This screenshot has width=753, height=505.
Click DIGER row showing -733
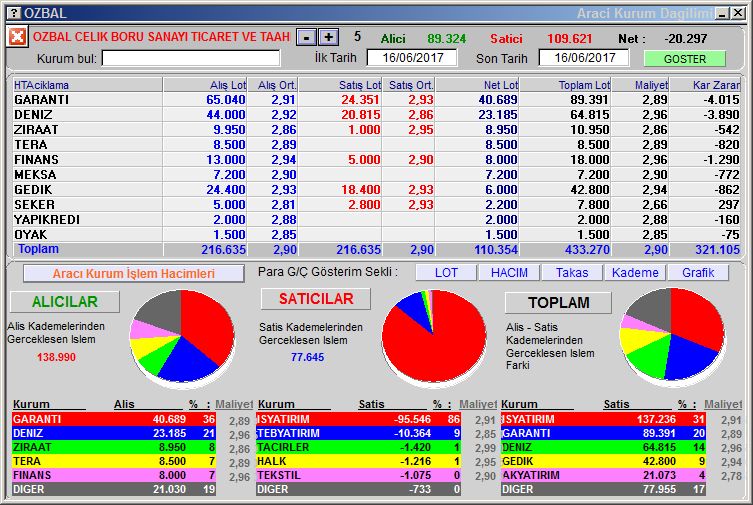[x=358, y=489]
